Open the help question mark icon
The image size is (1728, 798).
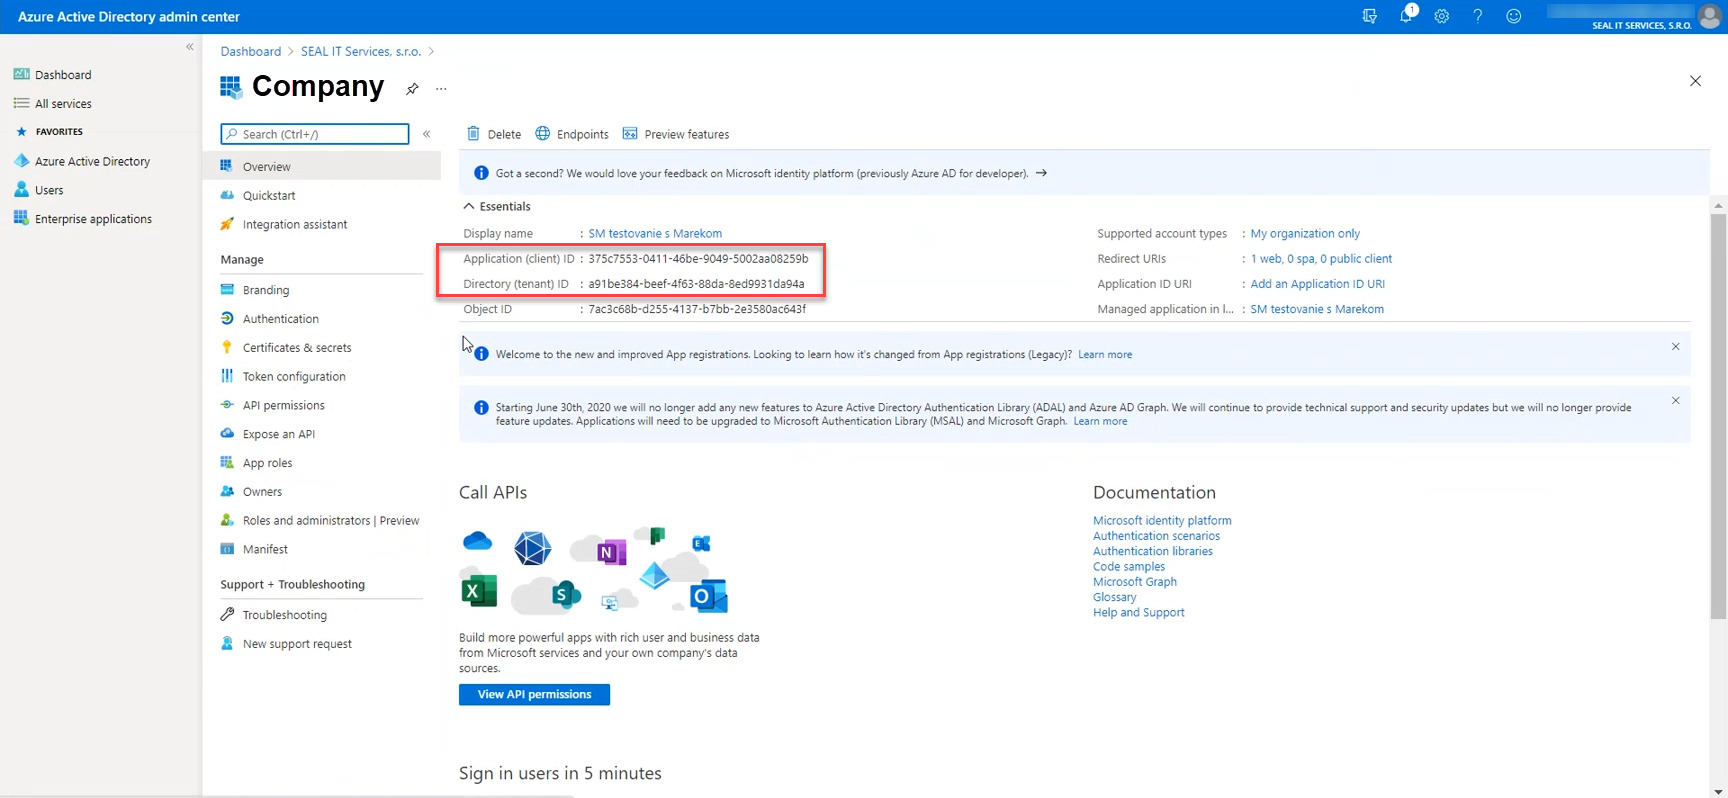pos(1478,16)
